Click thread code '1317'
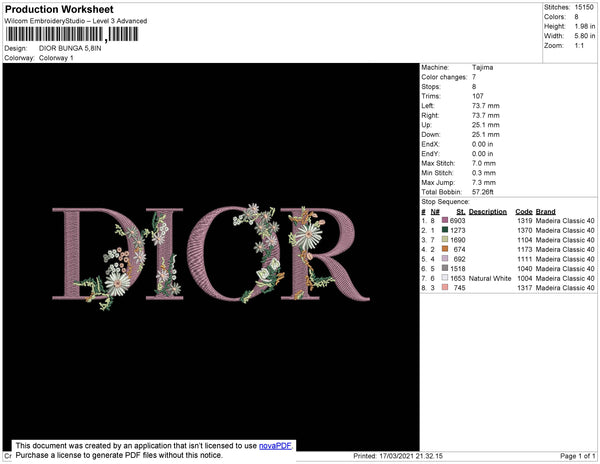The width and height of the screenshot is (600, 464). [525, 288]
